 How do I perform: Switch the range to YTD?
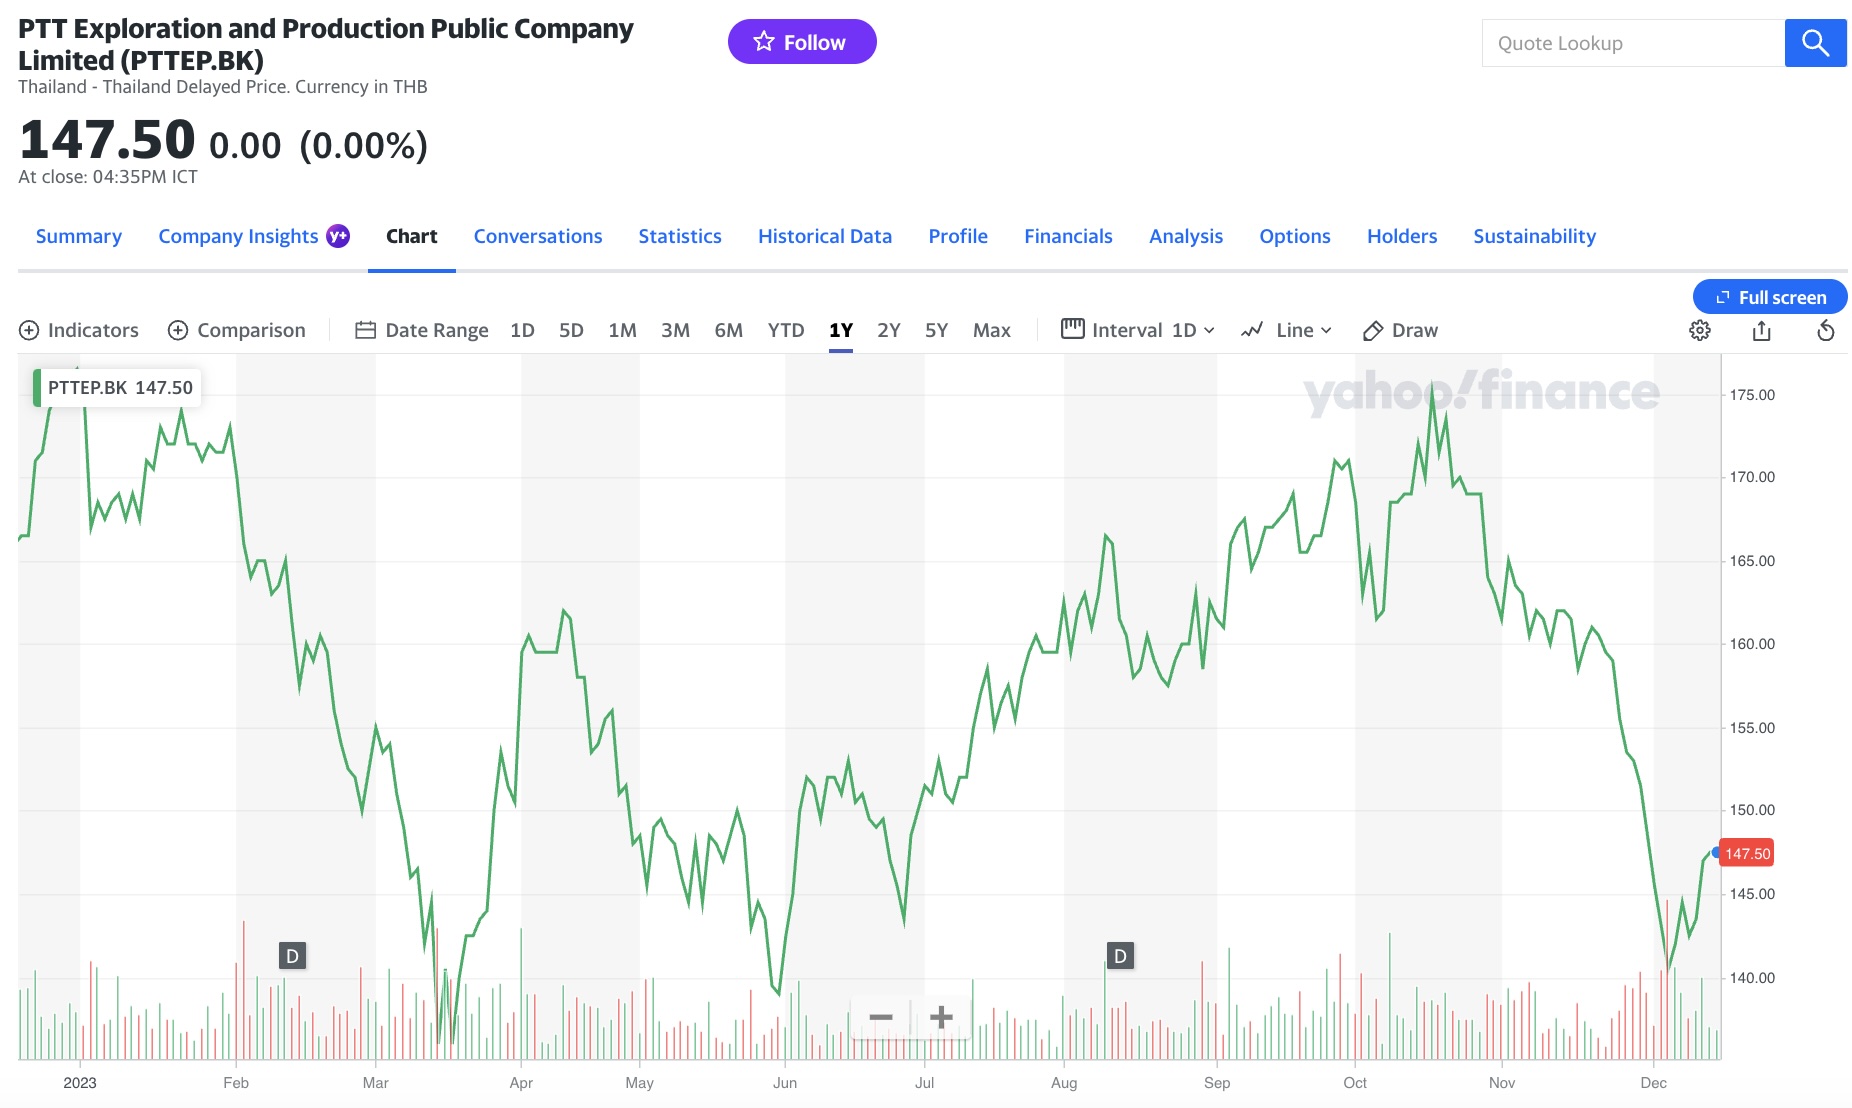786,330
